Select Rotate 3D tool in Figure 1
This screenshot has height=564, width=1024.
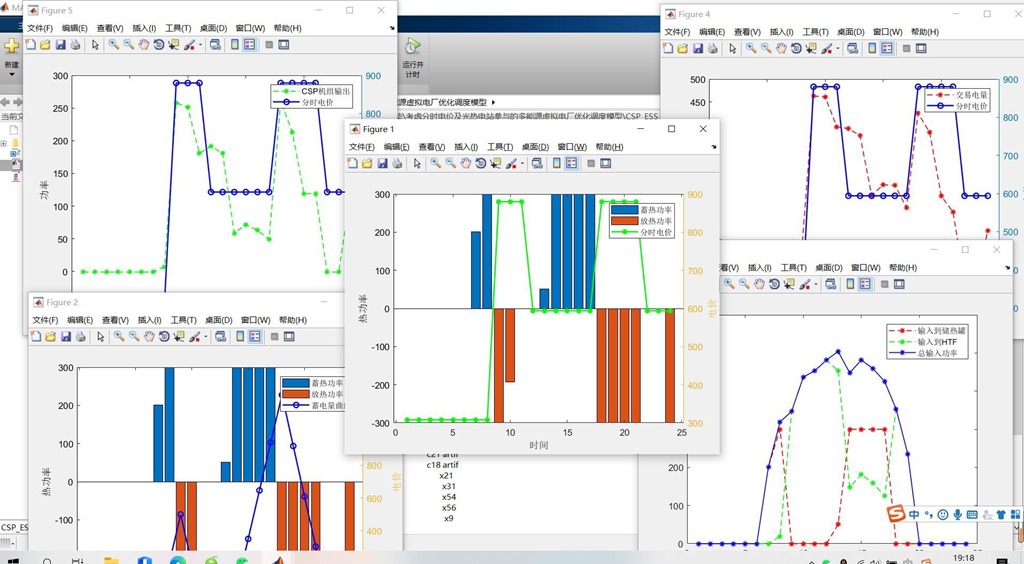click(x=480, y=163)
